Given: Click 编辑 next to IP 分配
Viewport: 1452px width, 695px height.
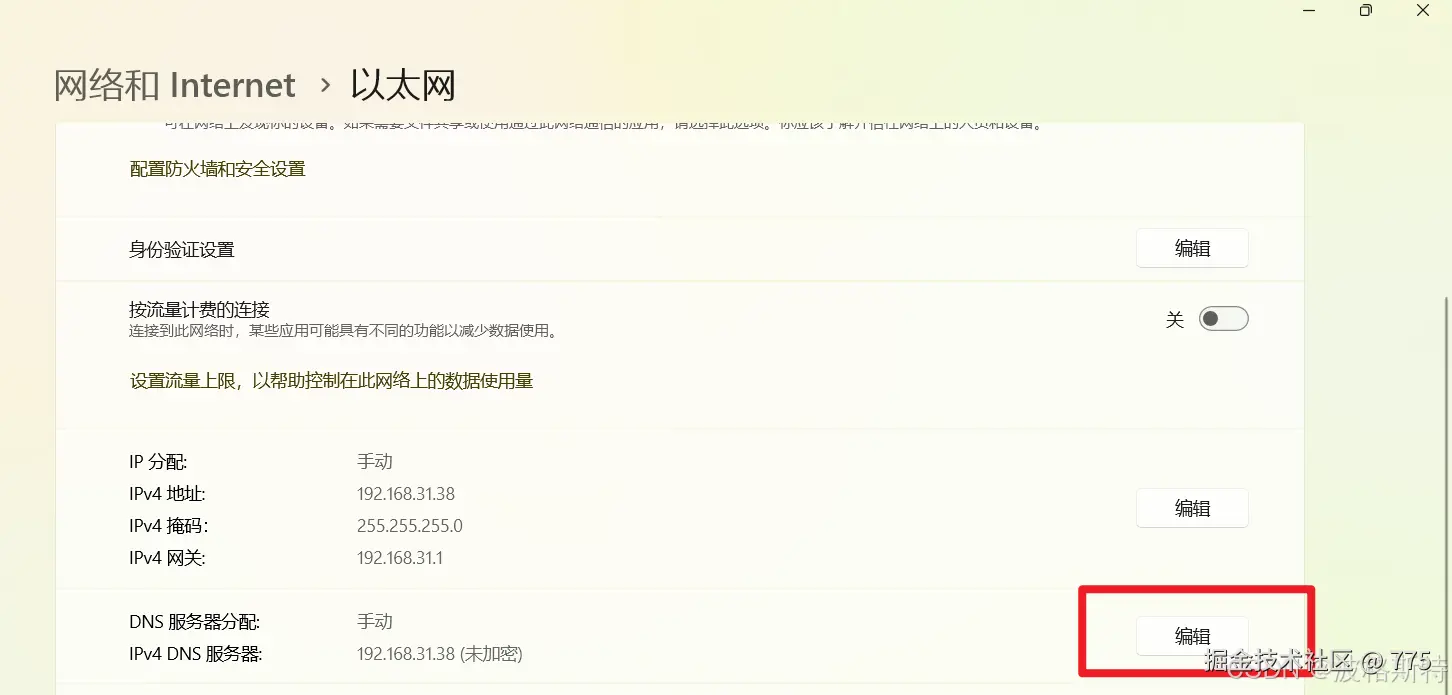Looking at the screenshot, I should click(x=1192, y=508).
